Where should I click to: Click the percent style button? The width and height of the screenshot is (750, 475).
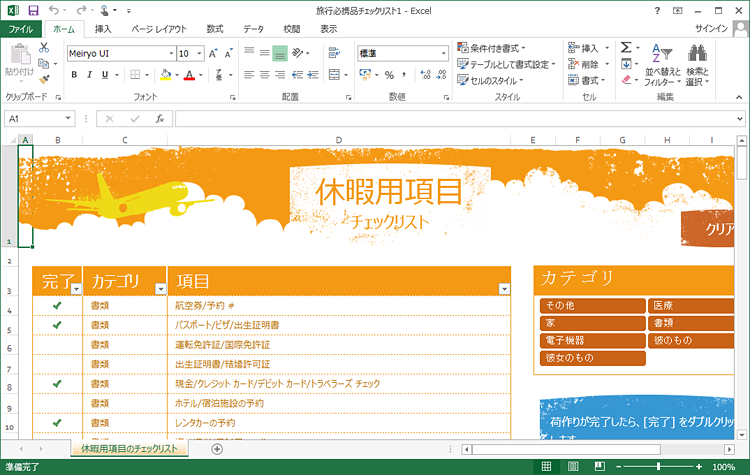[x=389, y=74]
